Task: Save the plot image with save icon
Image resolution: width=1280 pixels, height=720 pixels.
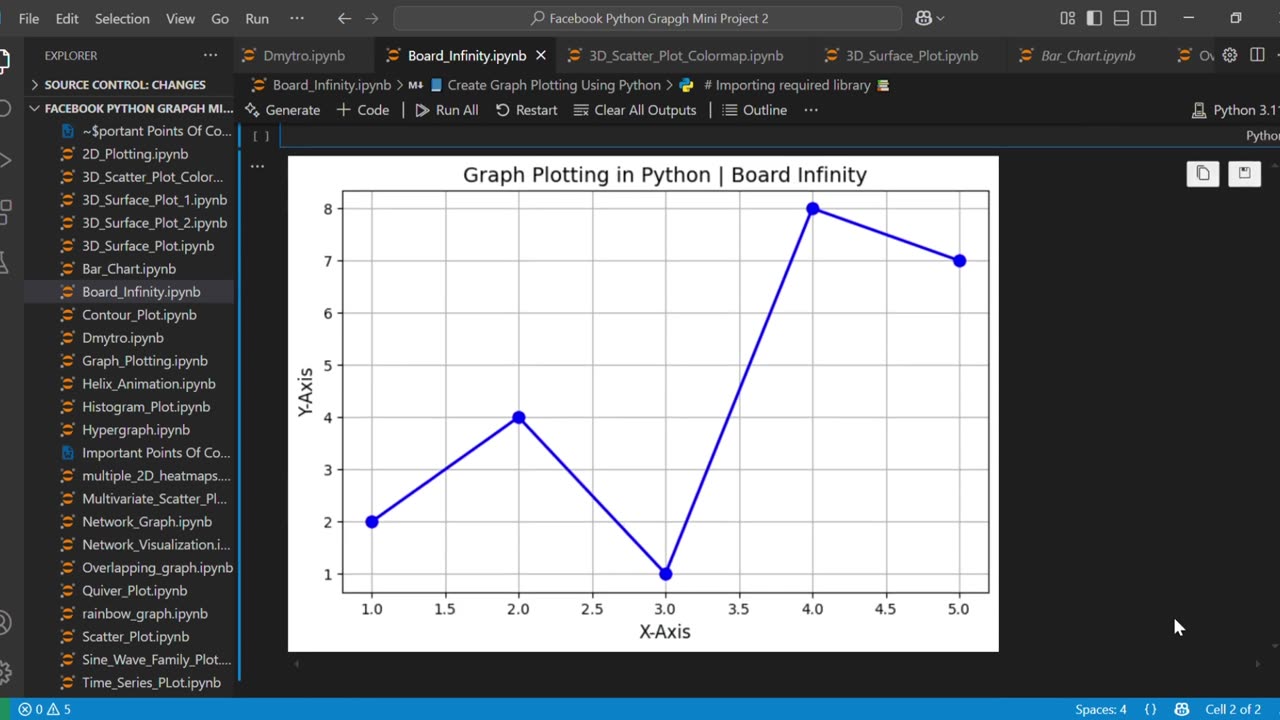Action: click(1244, 173)
